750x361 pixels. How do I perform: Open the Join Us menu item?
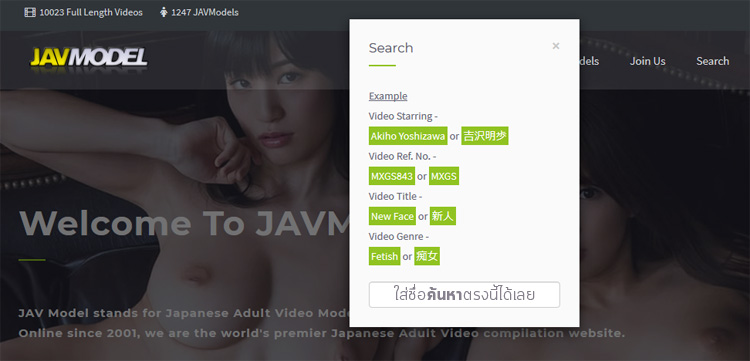(647, 61)
